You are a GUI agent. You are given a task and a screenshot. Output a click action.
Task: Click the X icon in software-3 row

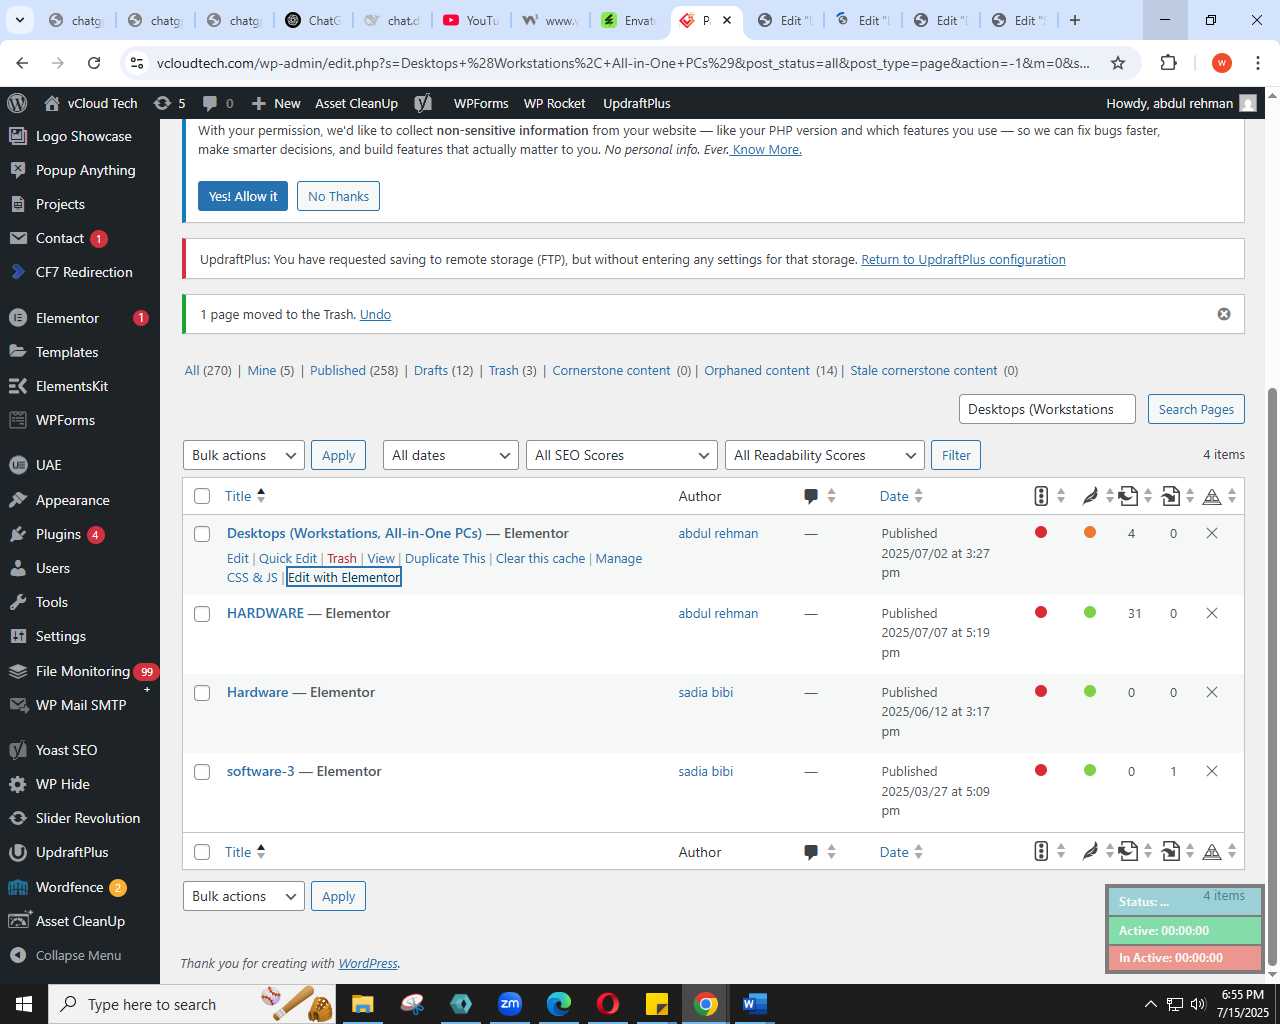[1211, 771]
